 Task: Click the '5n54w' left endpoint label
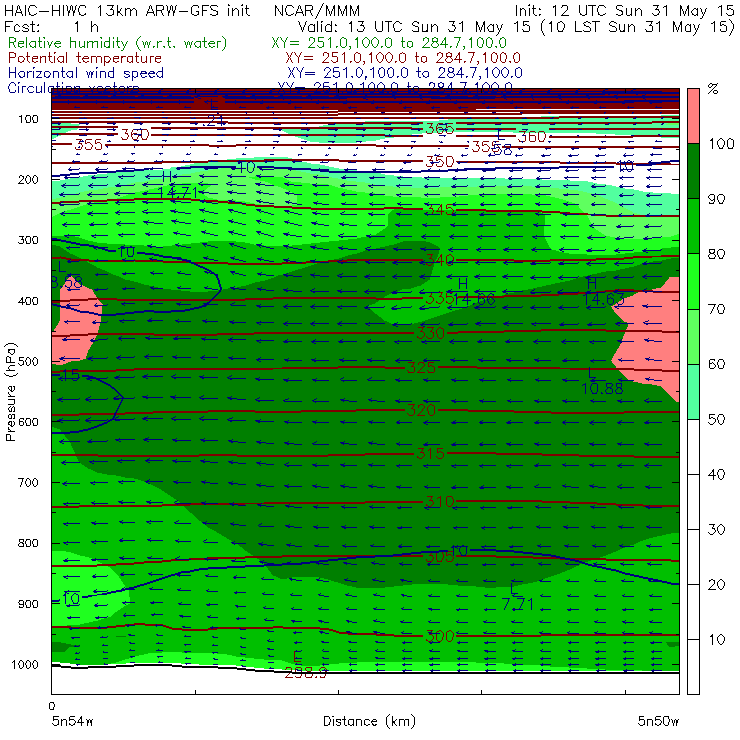click(73, 721)
